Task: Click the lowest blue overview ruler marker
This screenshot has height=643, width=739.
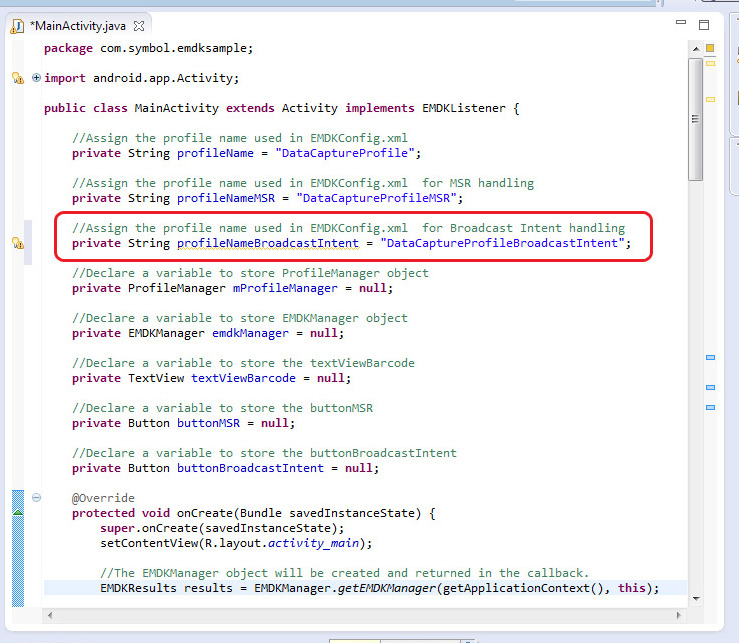Action: pos(710,407)
